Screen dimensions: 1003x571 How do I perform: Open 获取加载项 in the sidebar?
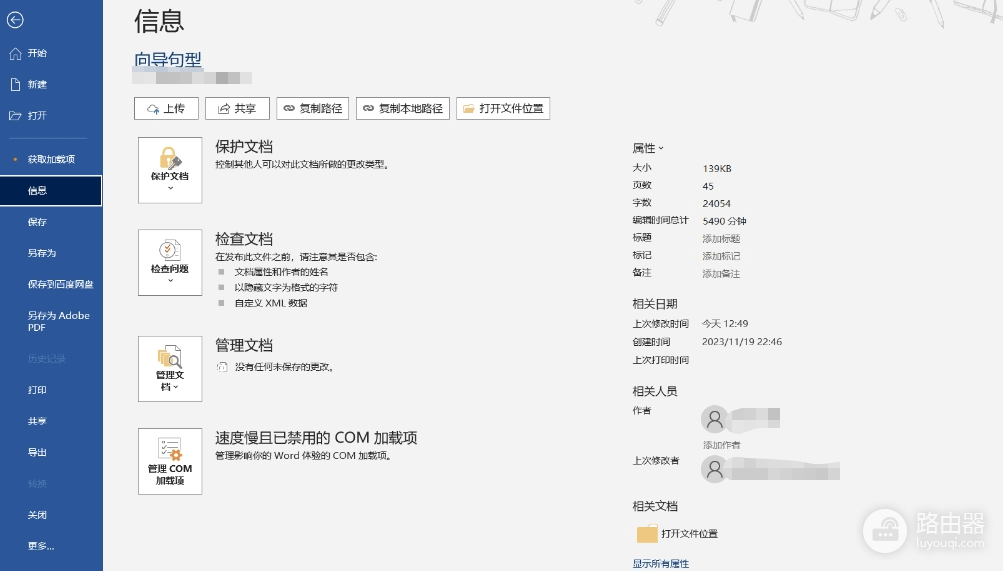point(51,159)
